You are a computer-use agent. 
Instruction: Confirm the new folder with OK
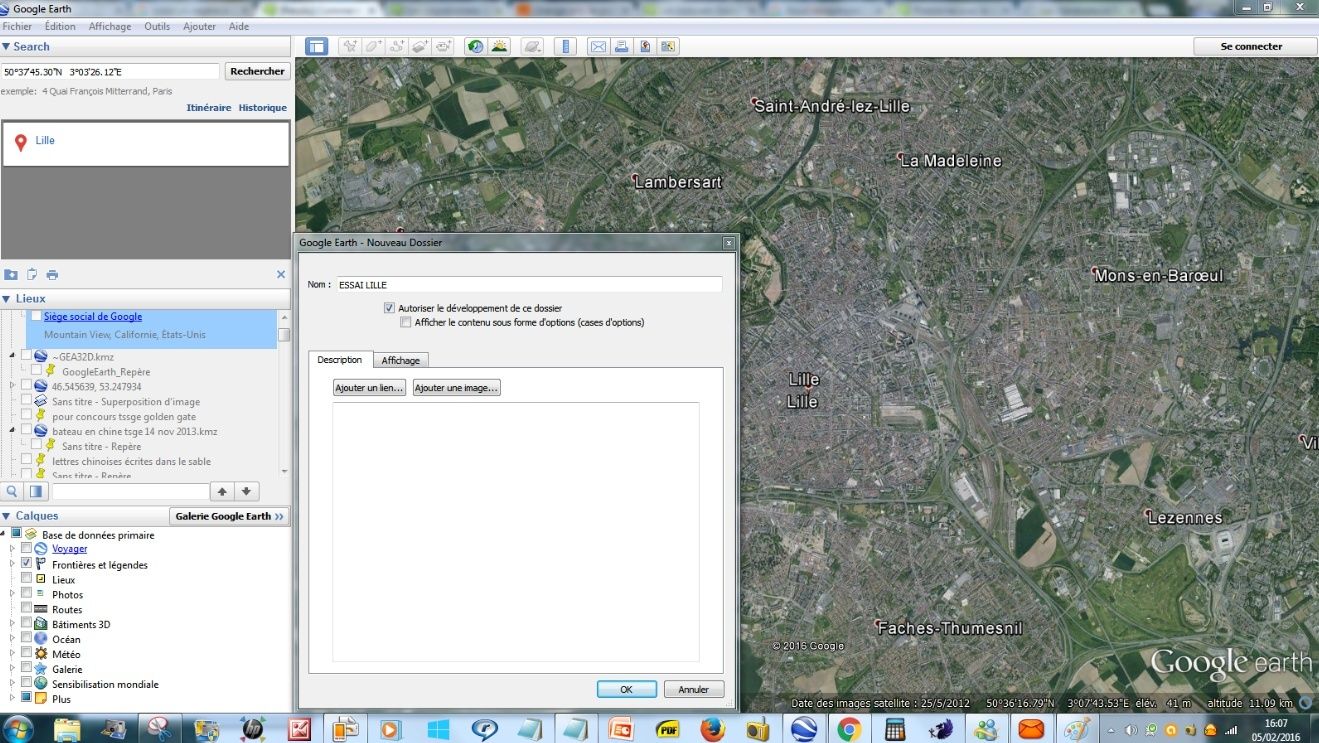click(x=626, y=689)
